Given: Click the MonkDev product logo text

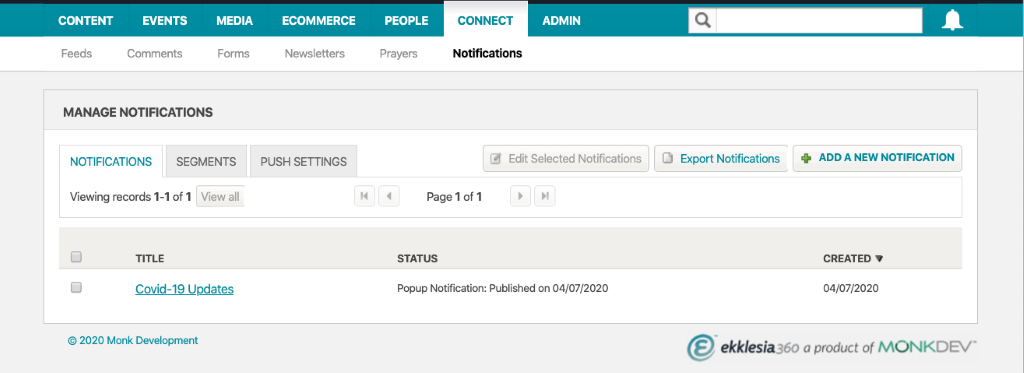Looking at the screenshot, I should 927,347.
